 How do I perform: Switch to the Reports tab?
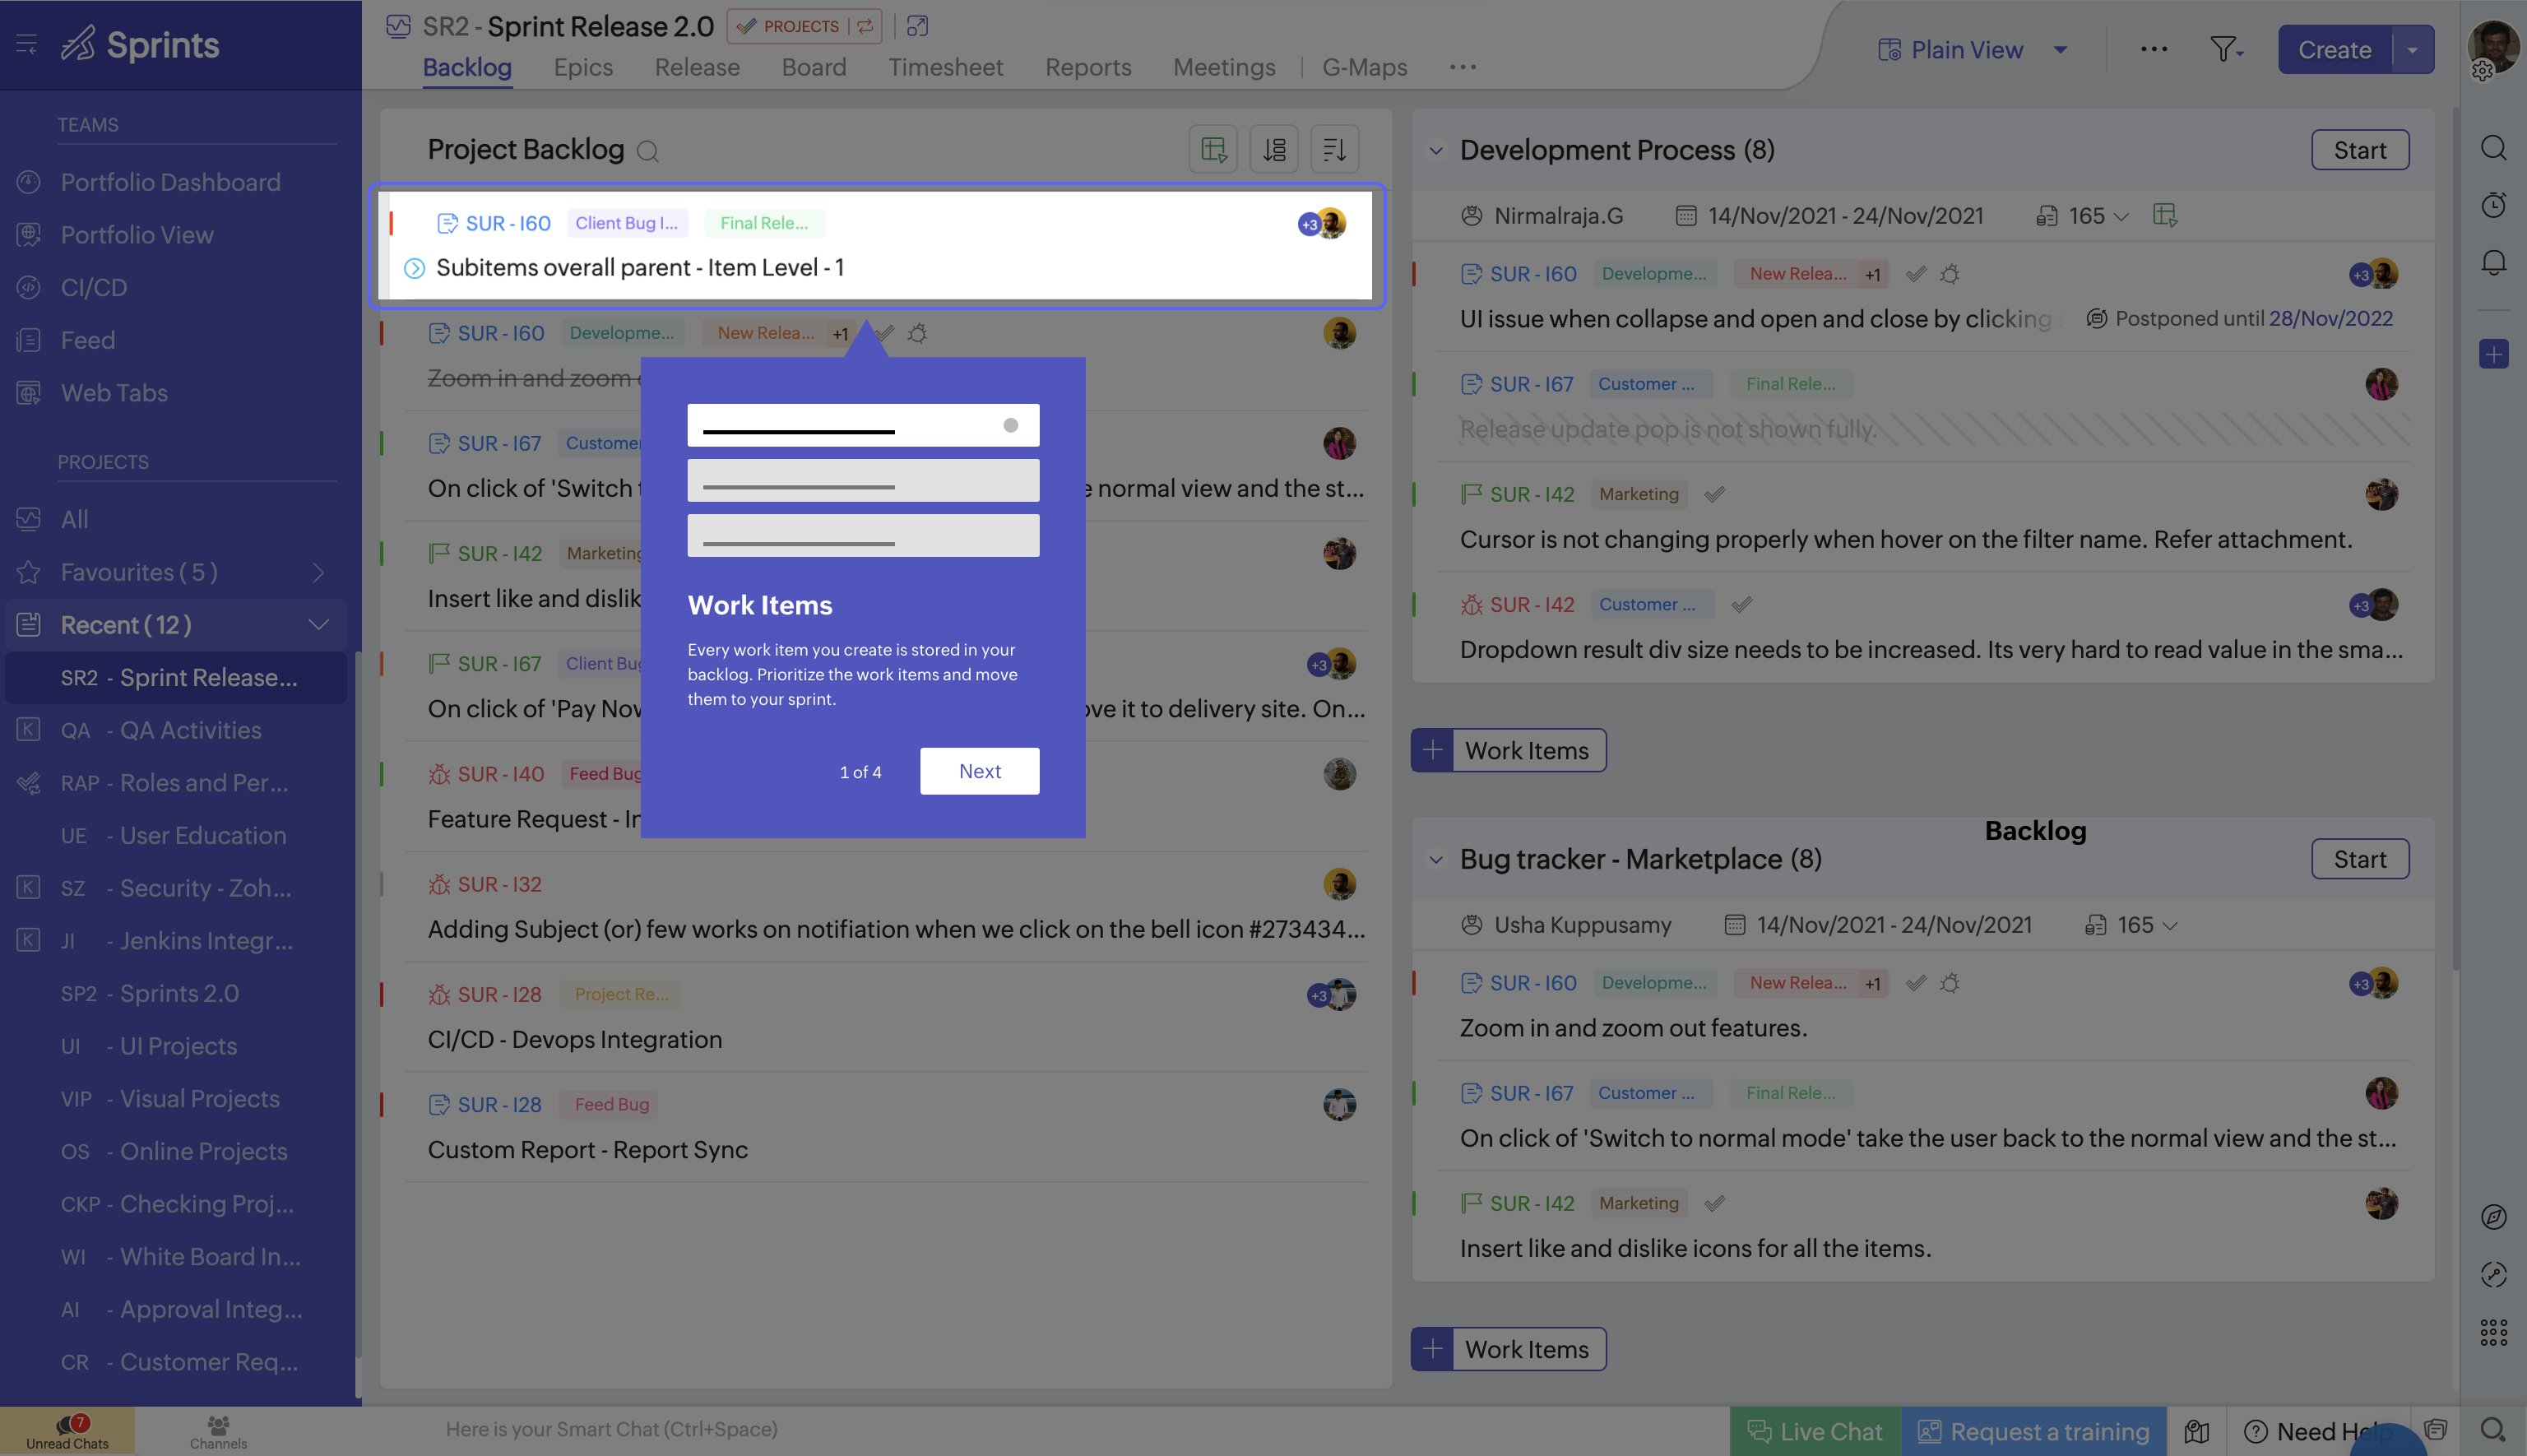pyautogui.click(x=1088, y=67)
